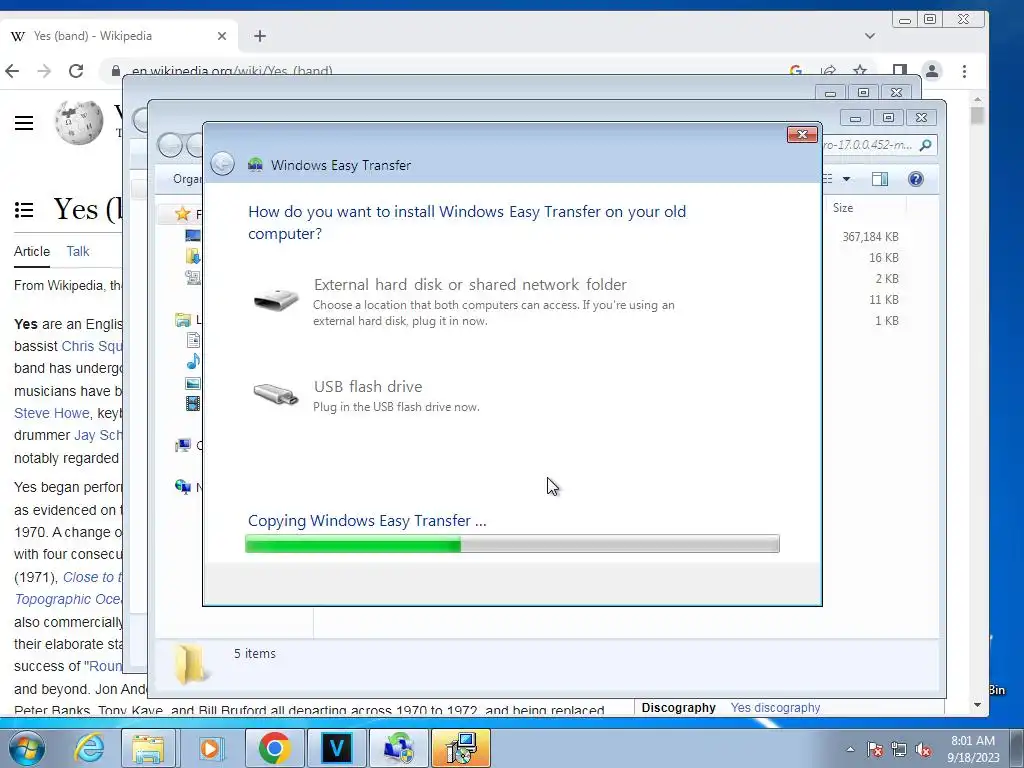1024x768 pixels.
Task: Click the folder icon in Explorer details pane
Action: [x=190, y=664]
